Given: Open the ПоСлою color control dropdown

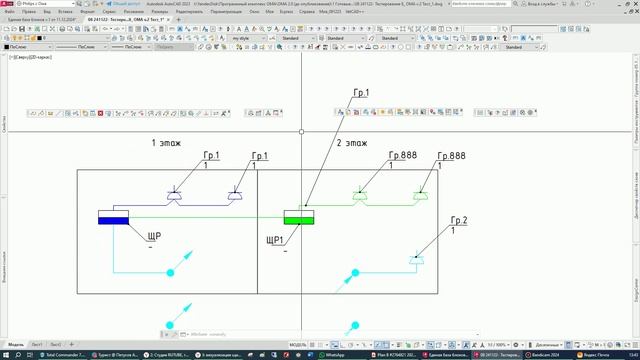Looking at the screenshot, I should coord(28,47).
